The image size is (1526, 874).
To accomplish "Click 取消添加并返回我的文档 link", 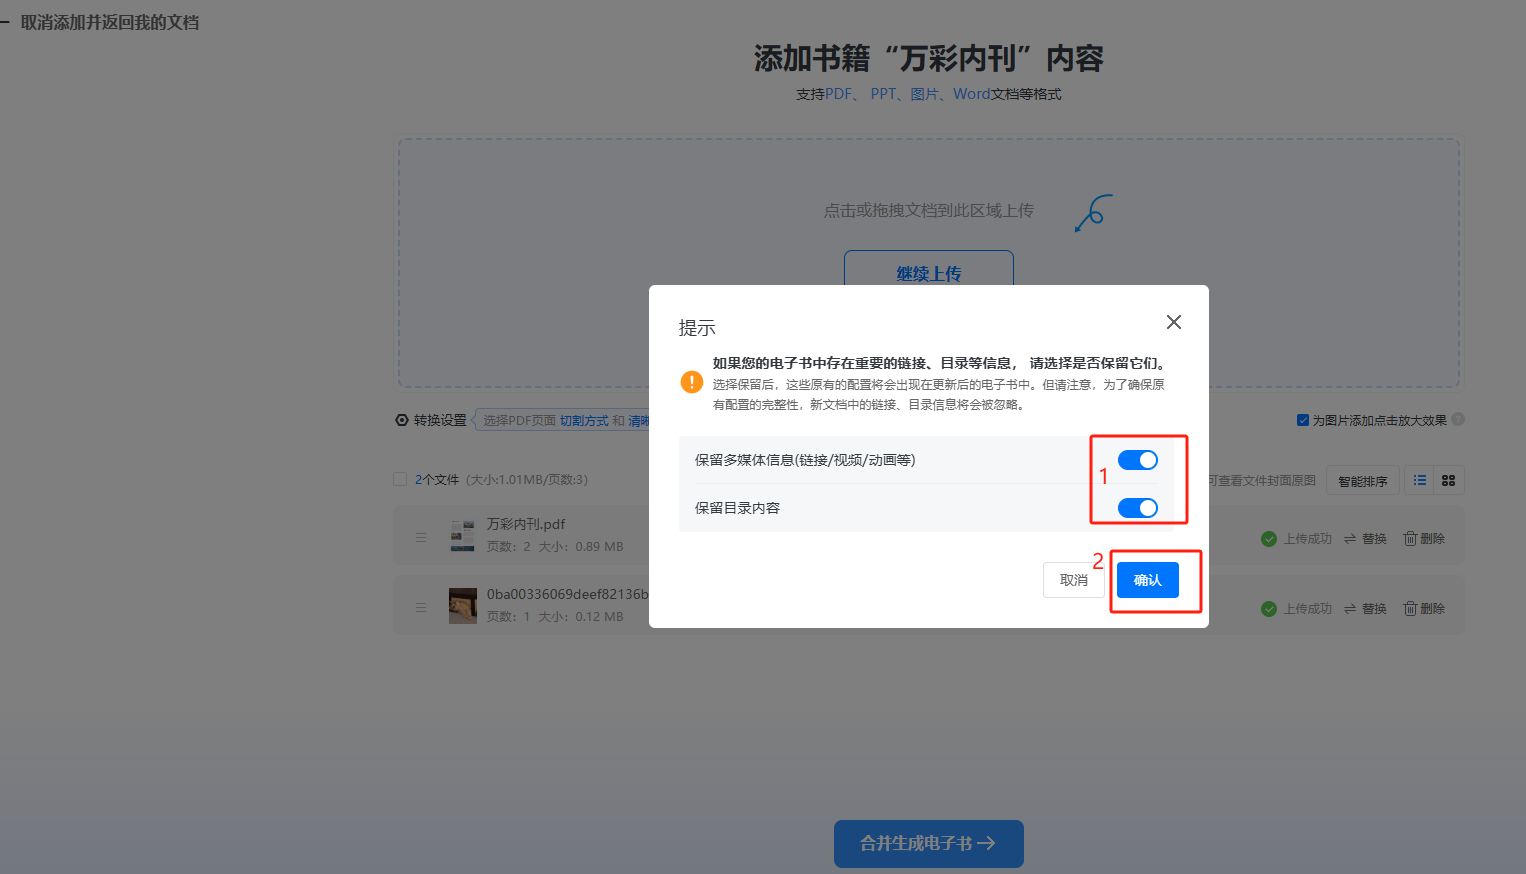I will tap(109, 22).
